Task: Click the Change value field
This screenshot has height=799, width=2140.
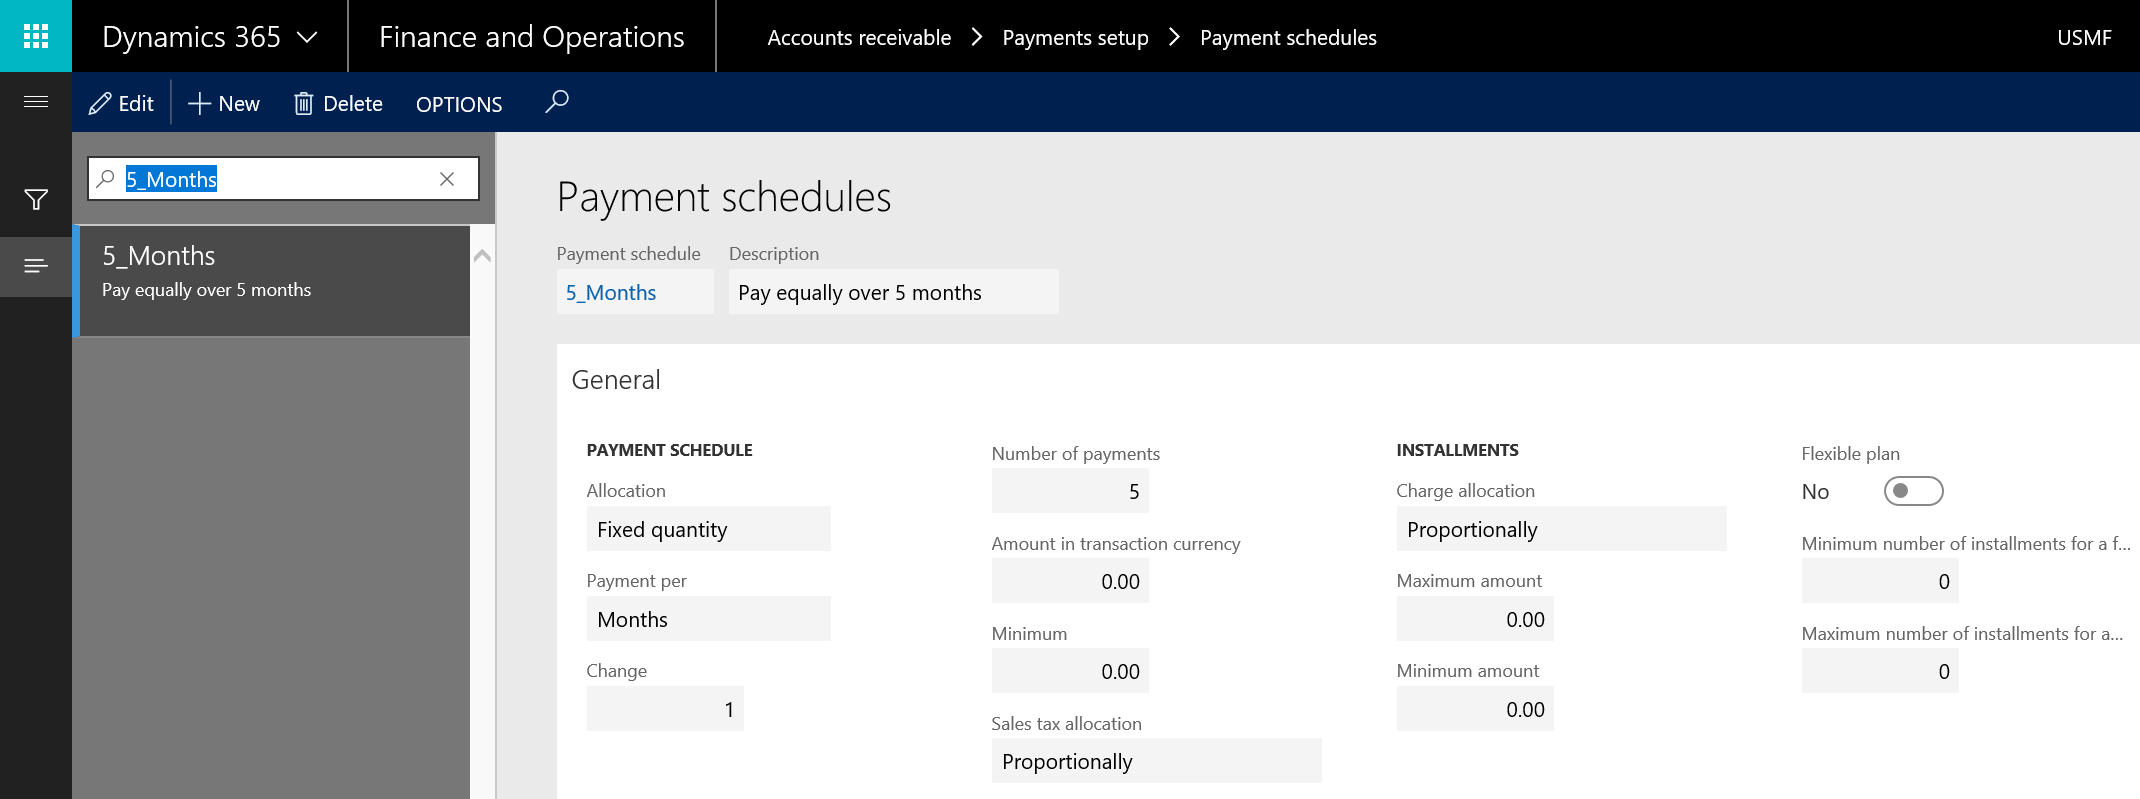Action: (665, 709)
